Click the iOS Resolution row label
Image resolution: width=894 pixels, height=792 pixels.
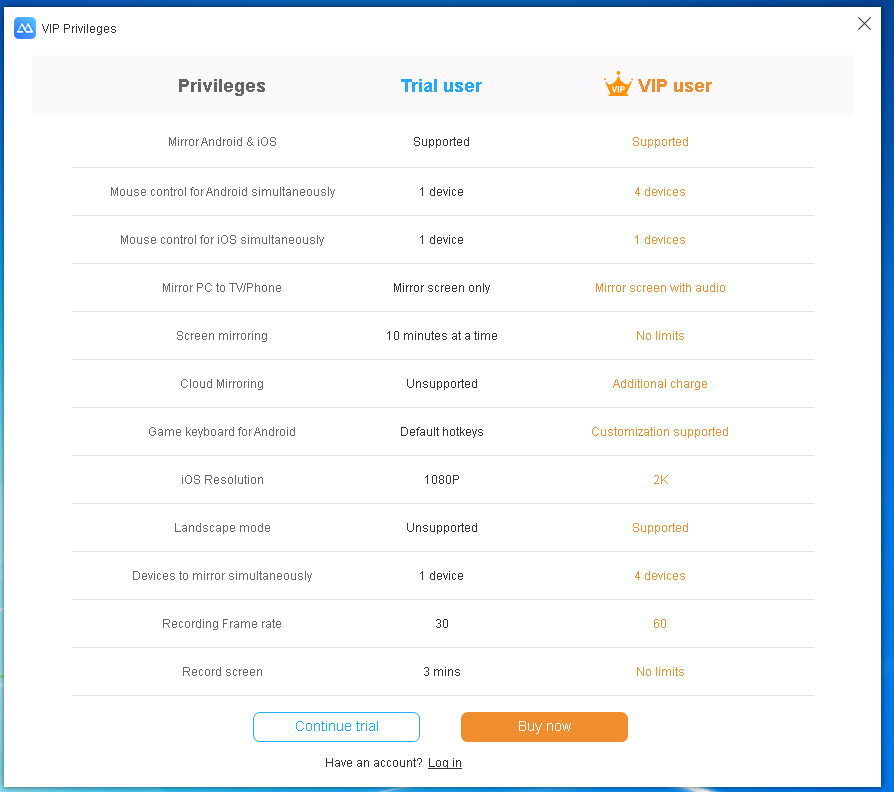click(x=222, y=480)
